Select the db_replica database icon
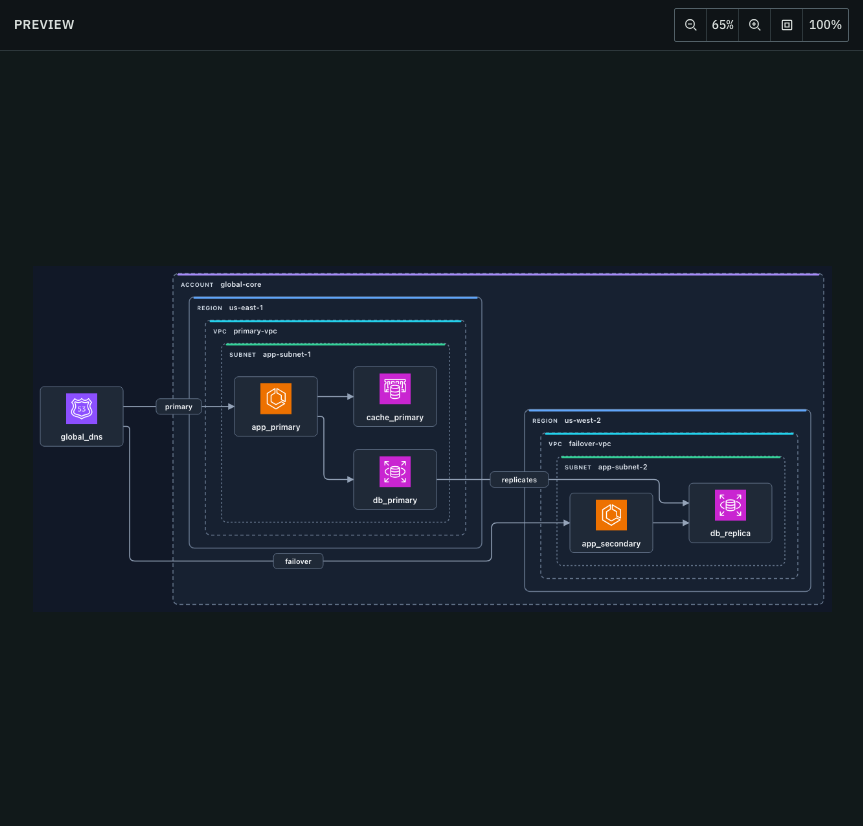 point(730,505)
